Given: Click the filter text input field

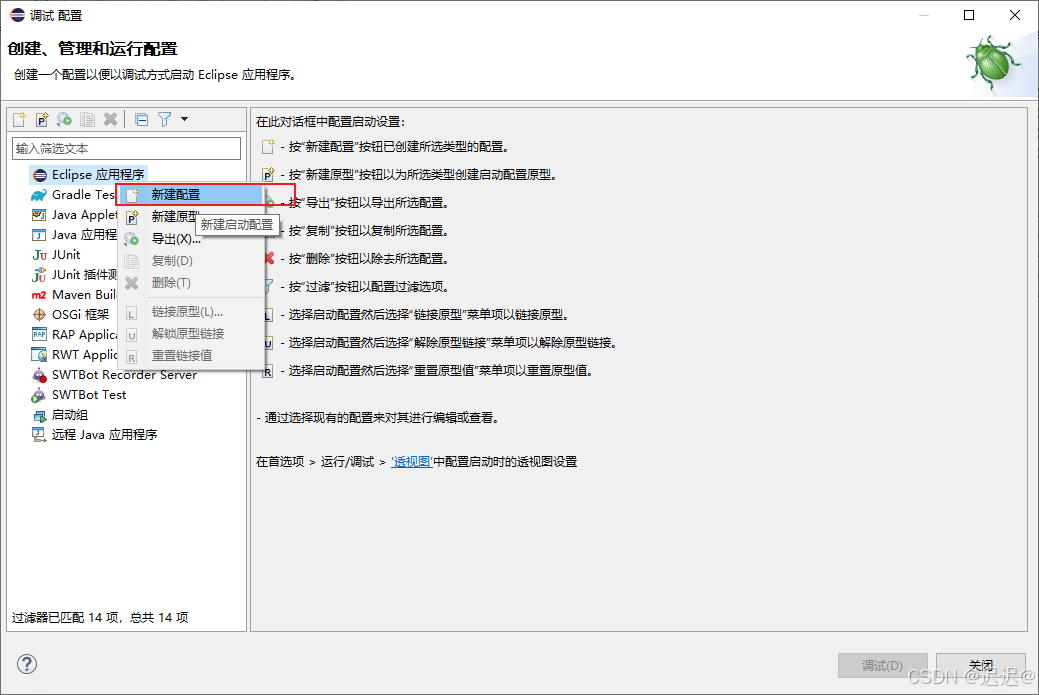Looking at the screenshot, I should (127, 148).
